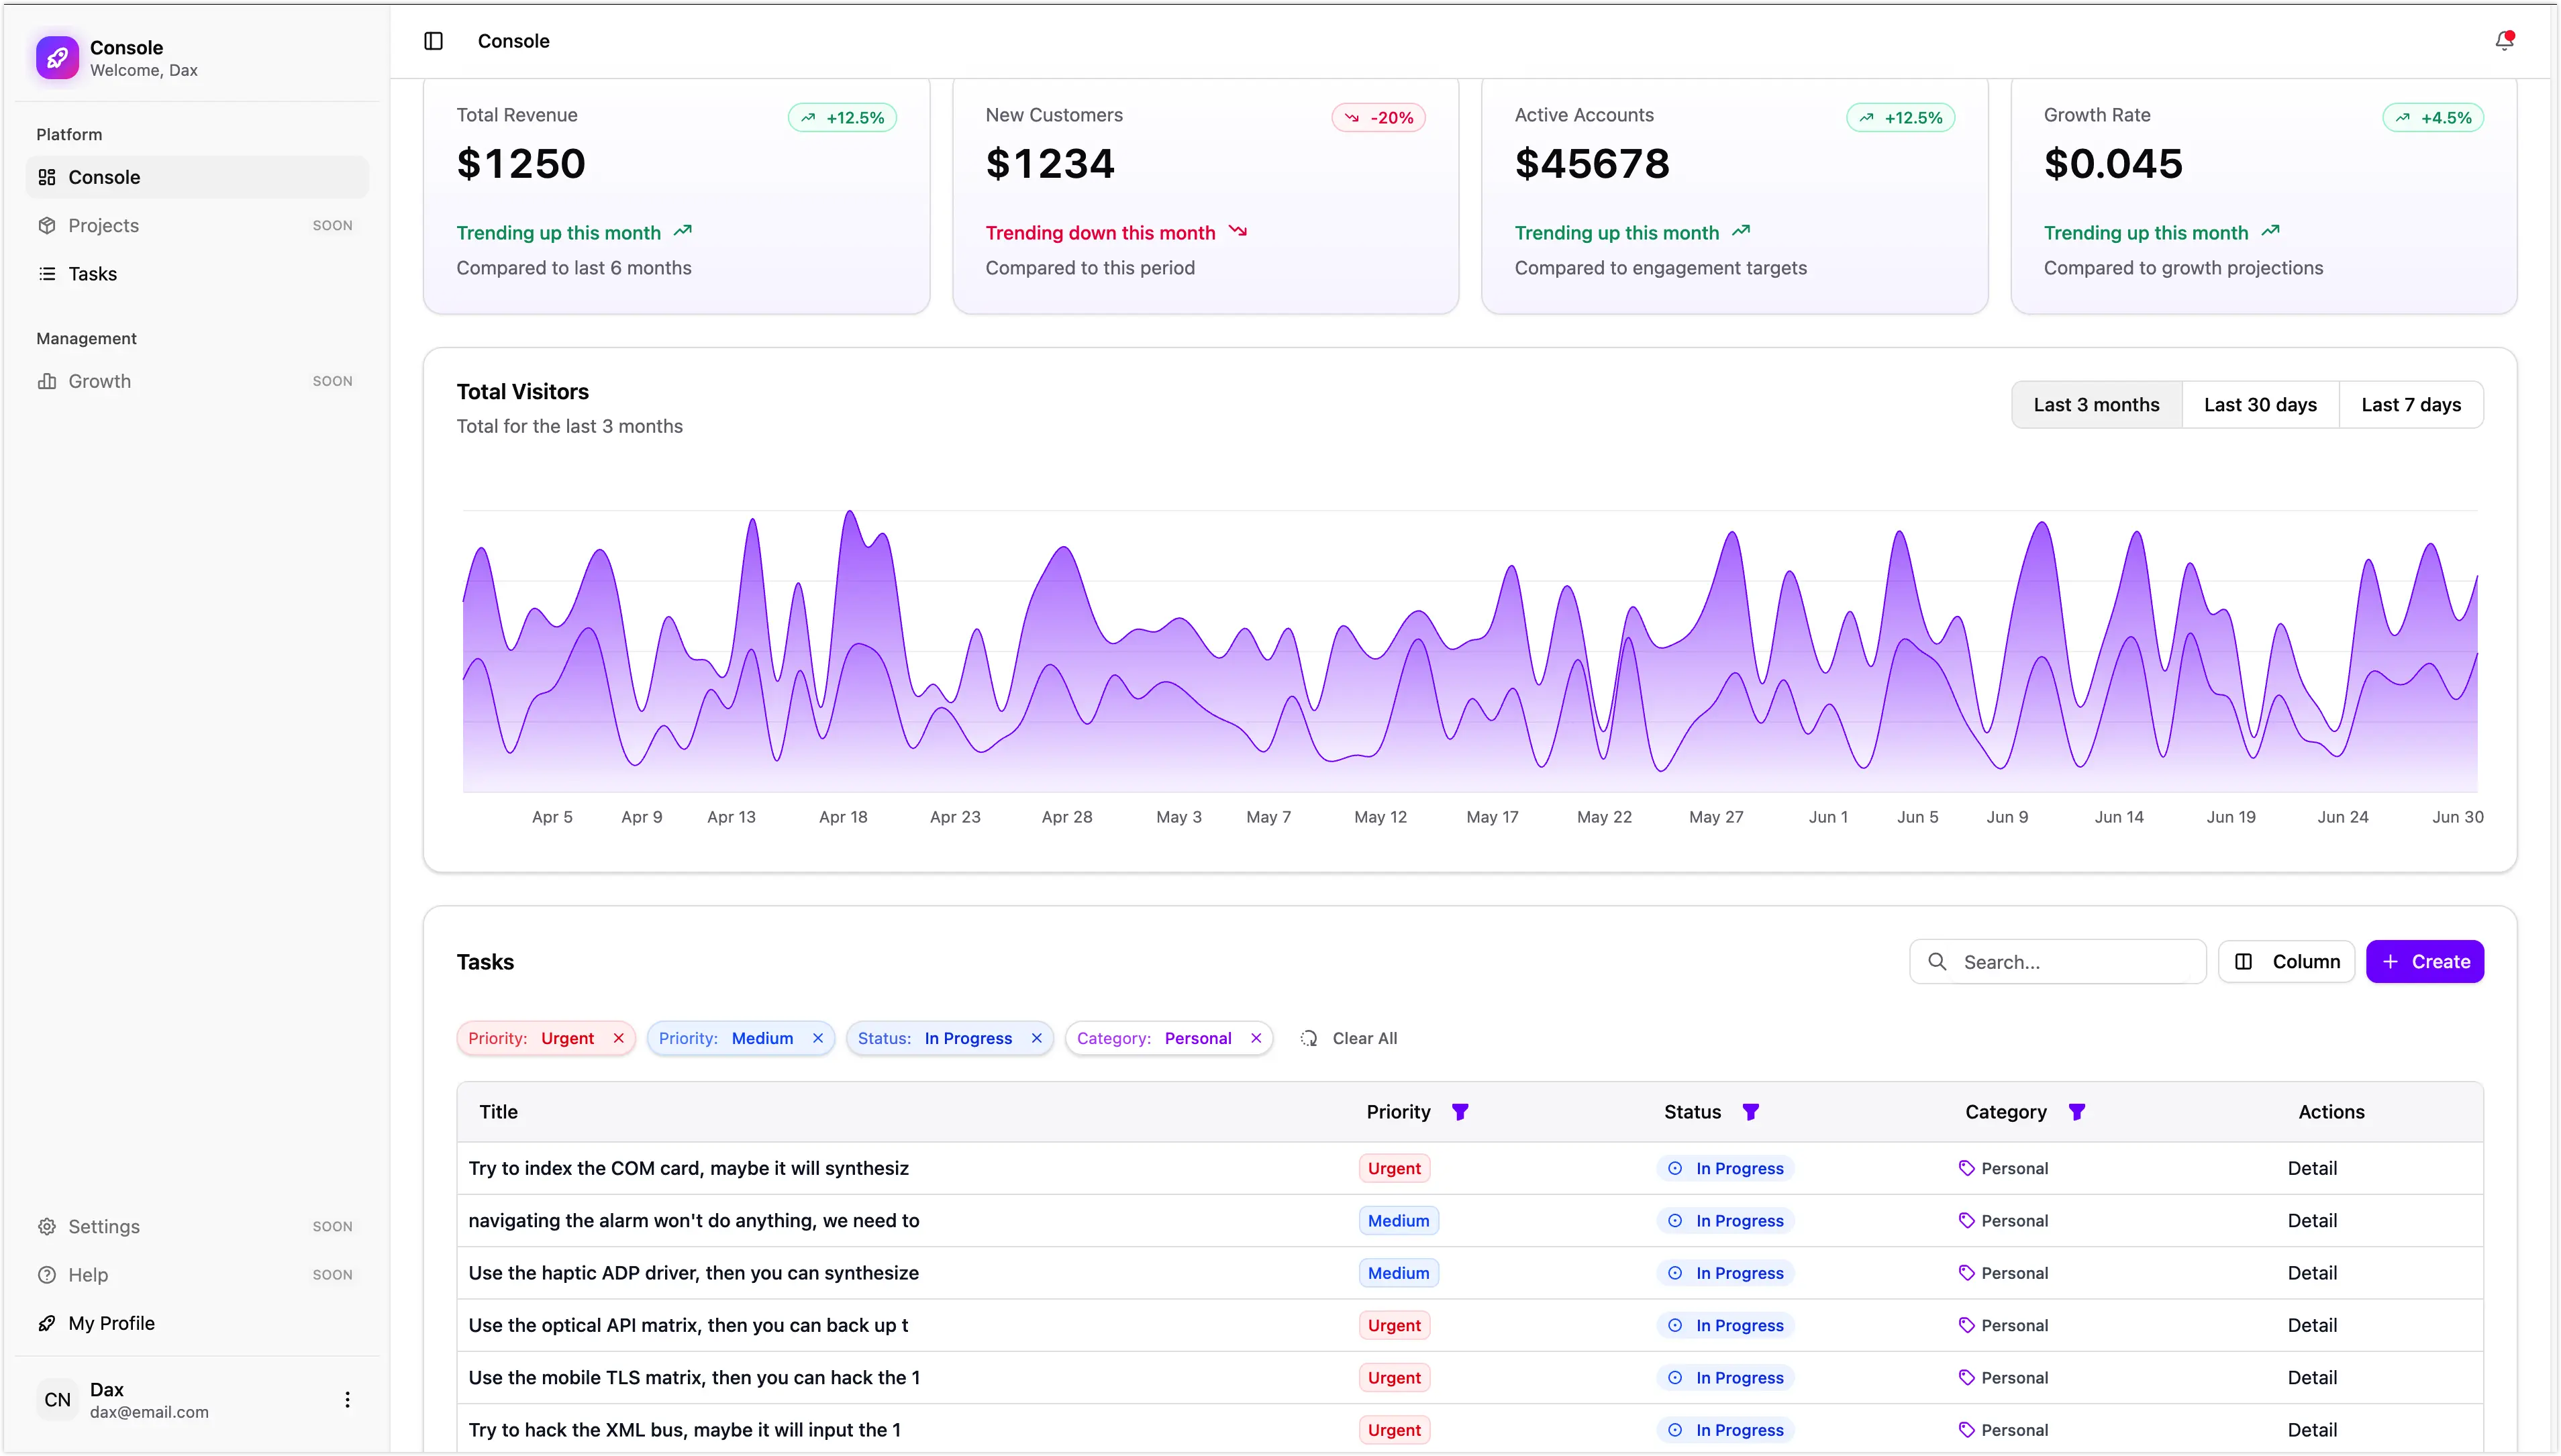Open the three-dot menu beside Dax

click(x=347, y=1398)
